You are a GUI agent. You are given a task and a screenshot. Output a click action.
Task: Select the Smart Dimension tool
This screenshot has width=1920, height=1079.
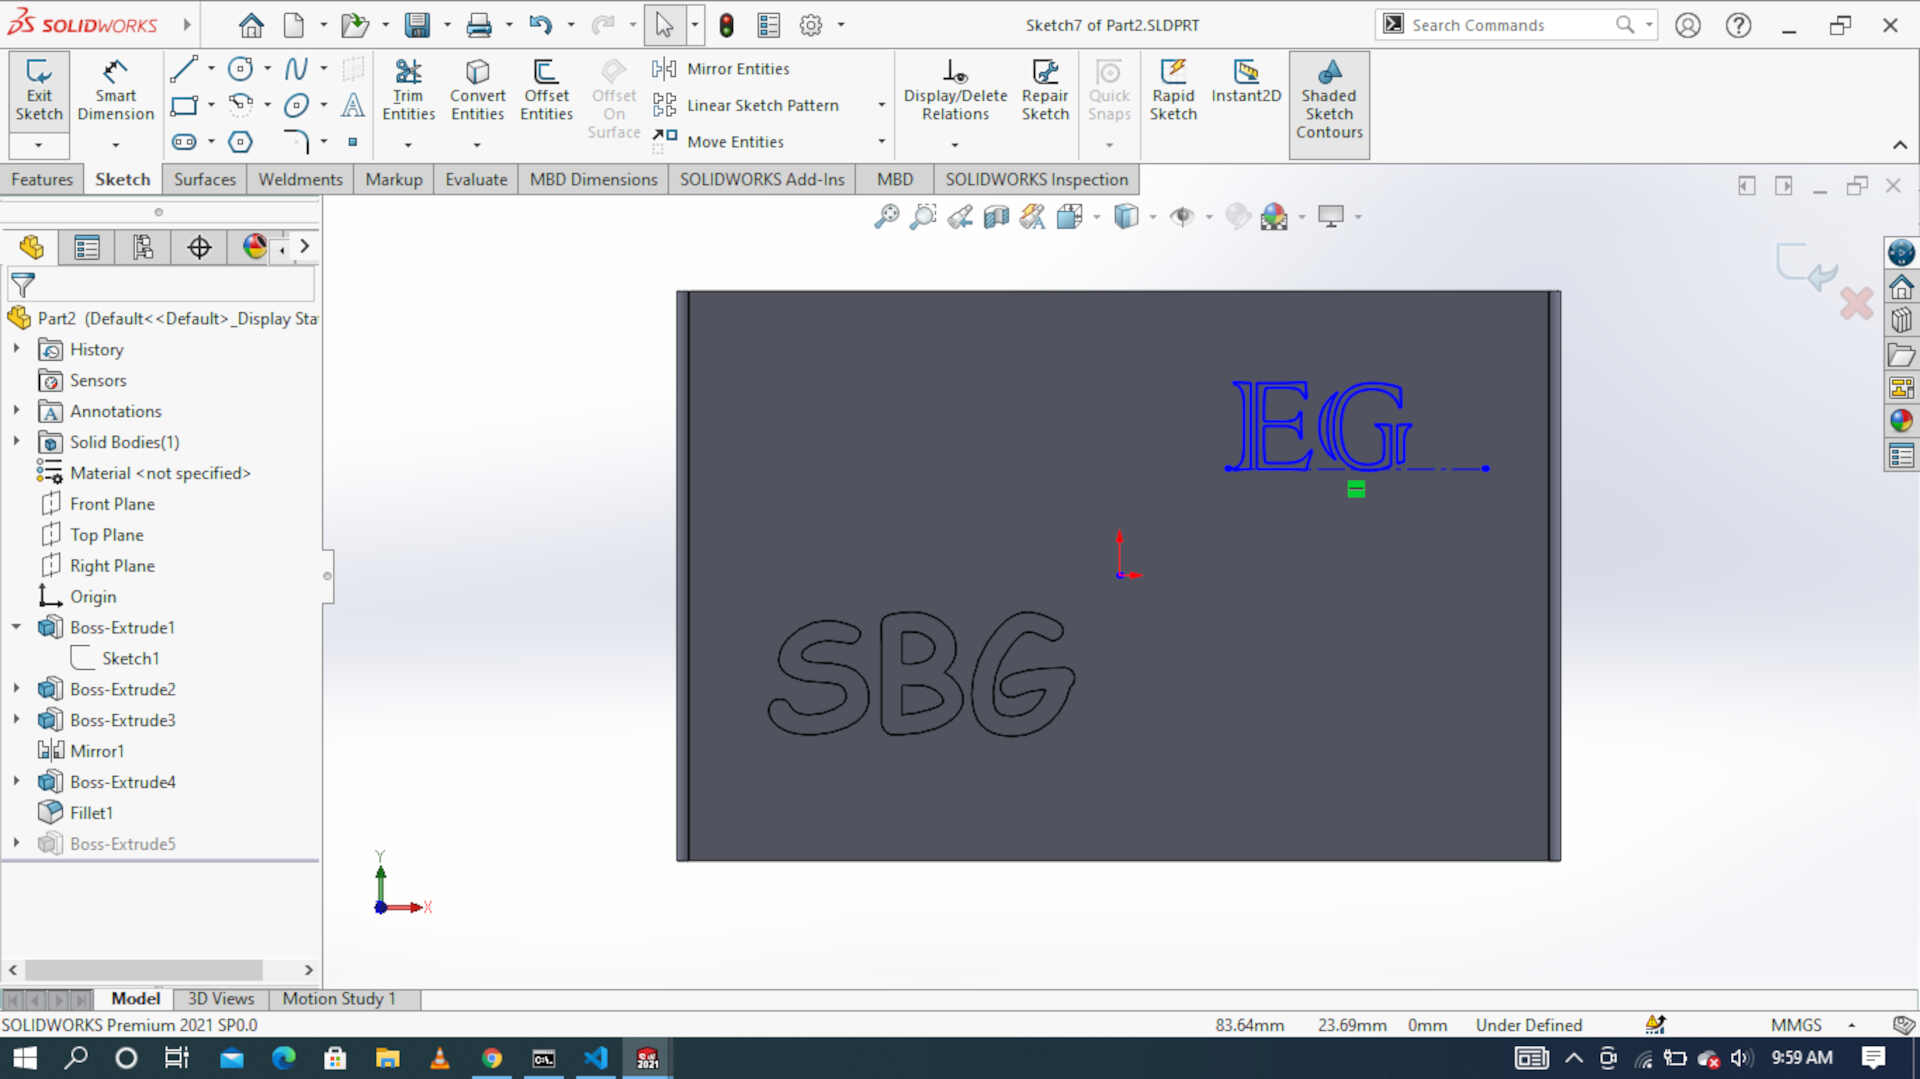click(115, 90)
